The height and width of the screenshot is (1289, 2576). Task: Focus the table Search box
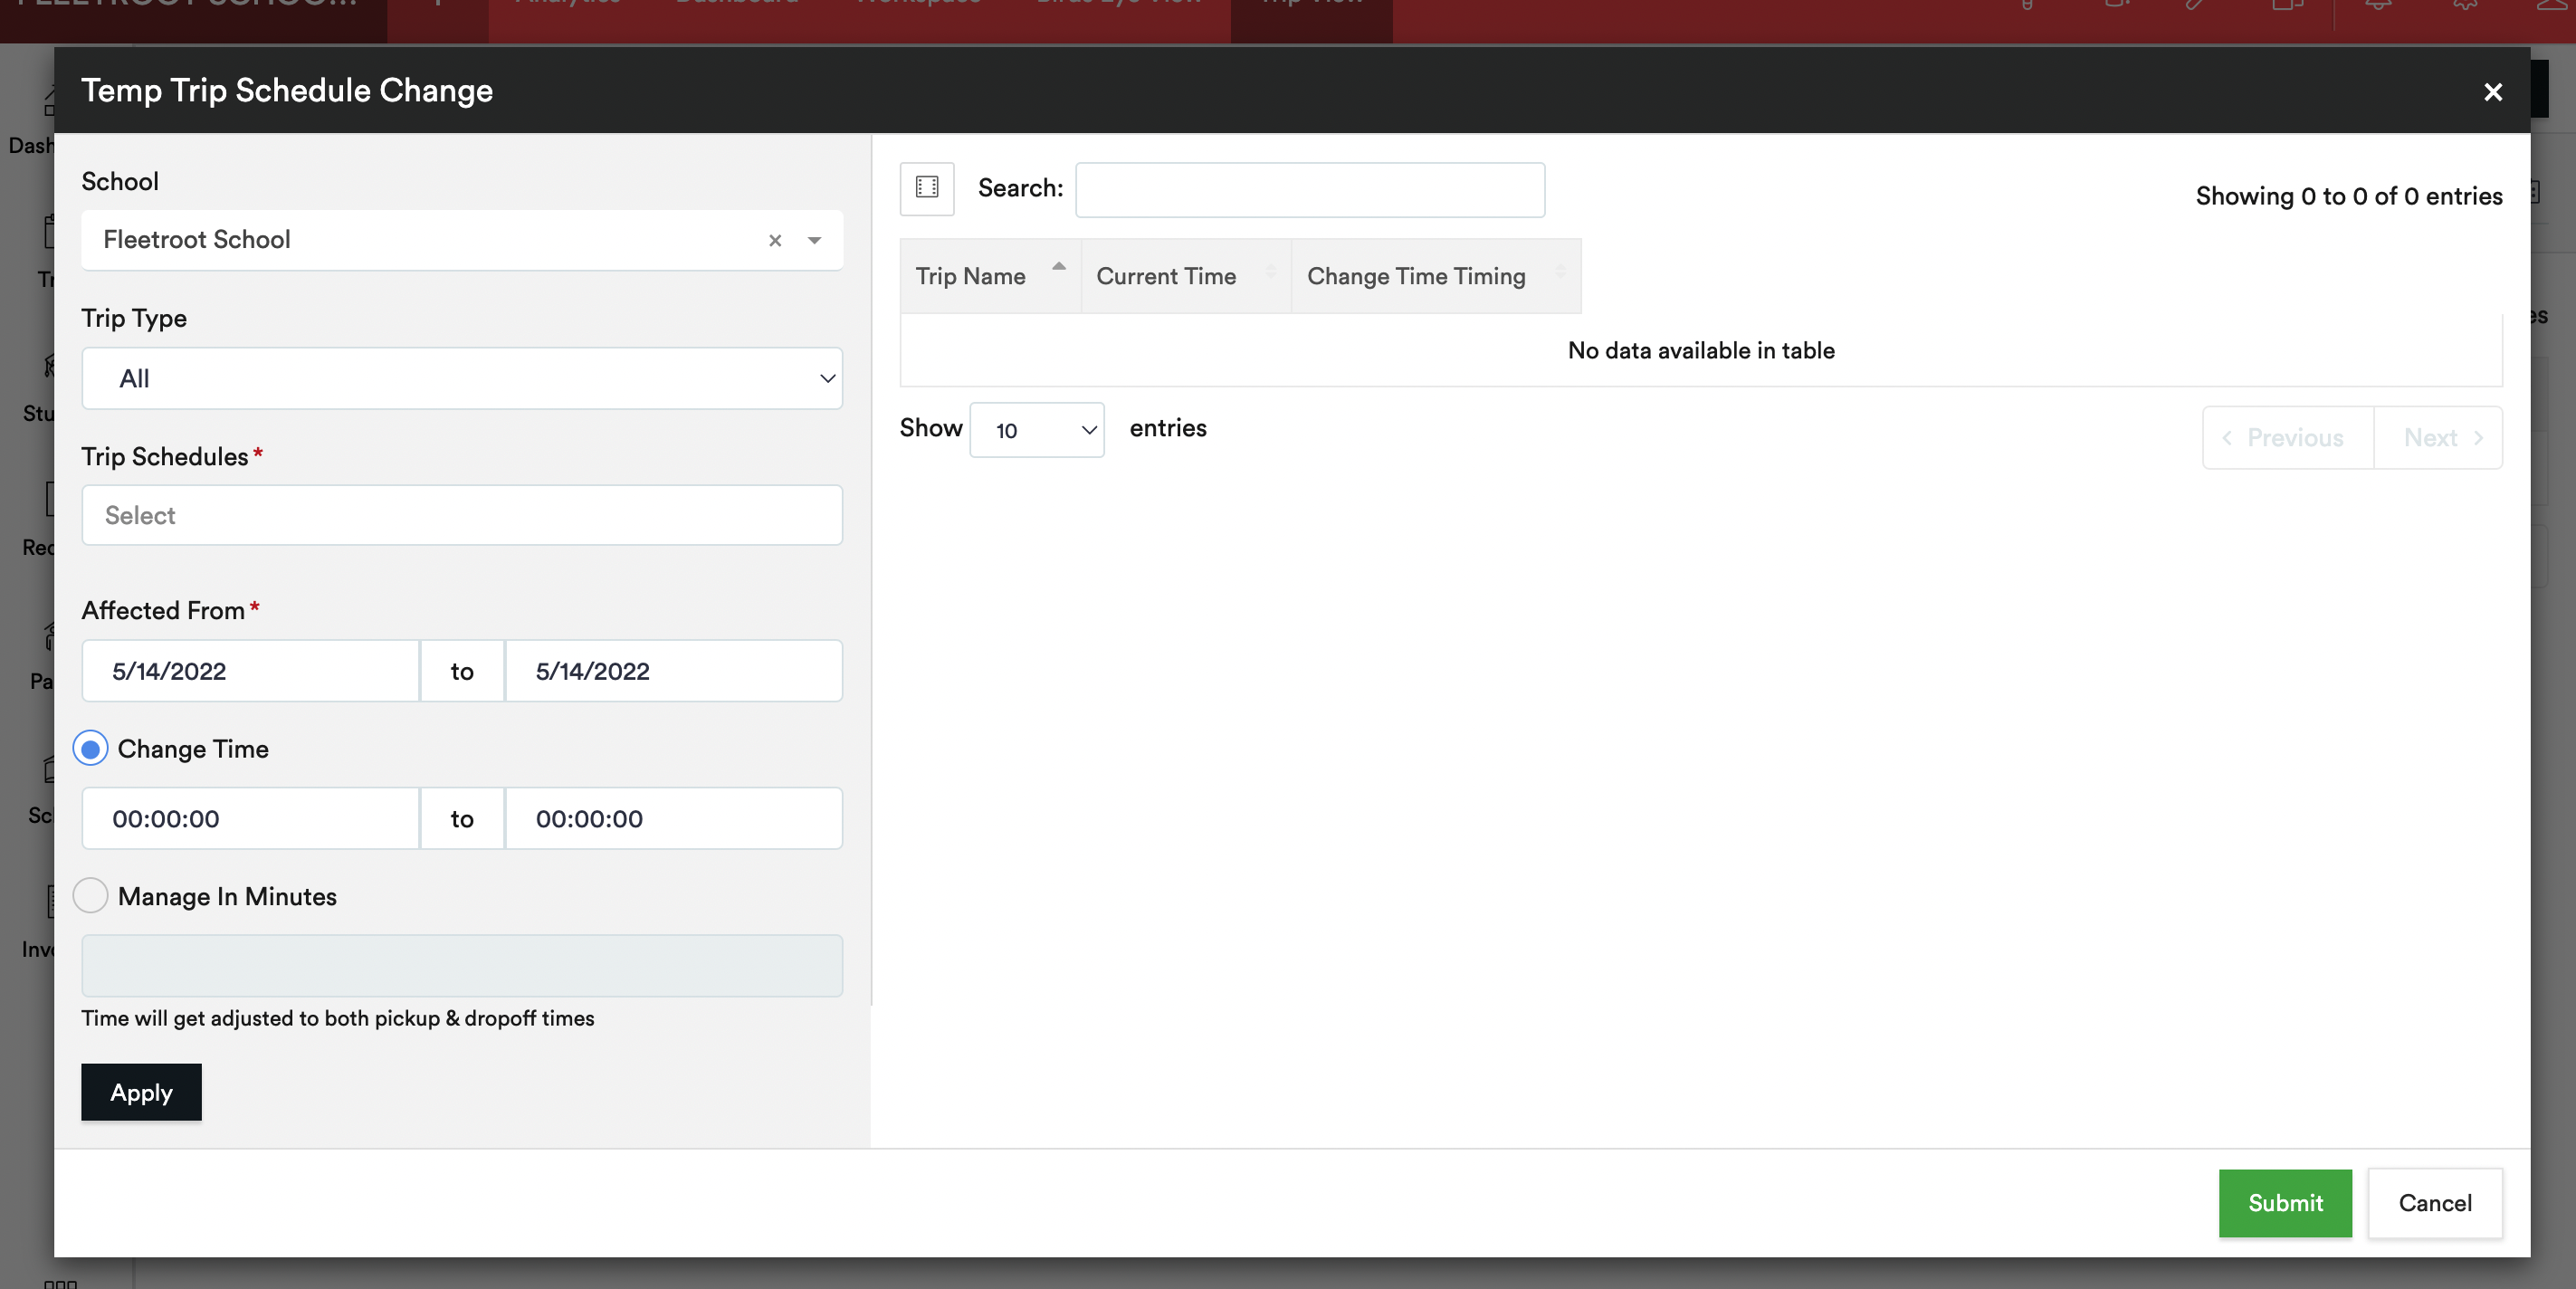point(1310,189)
